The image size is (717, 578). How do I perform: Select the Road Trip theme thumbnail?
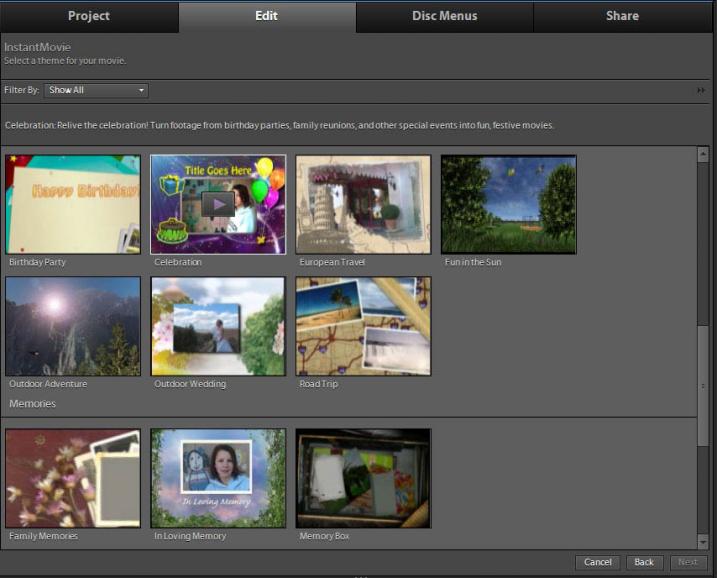click(x=363, y=326)
